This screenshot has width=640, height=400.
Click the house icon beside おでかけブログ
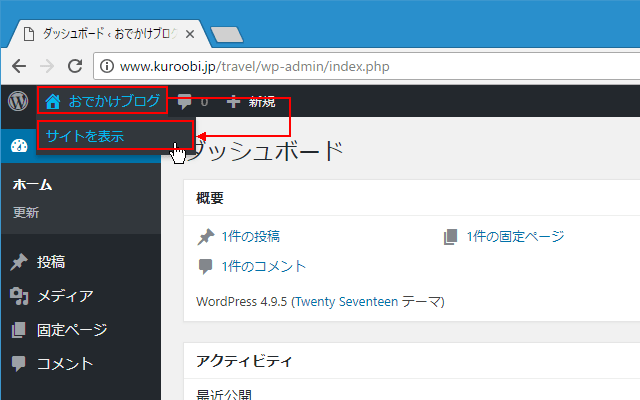point(53,101)
